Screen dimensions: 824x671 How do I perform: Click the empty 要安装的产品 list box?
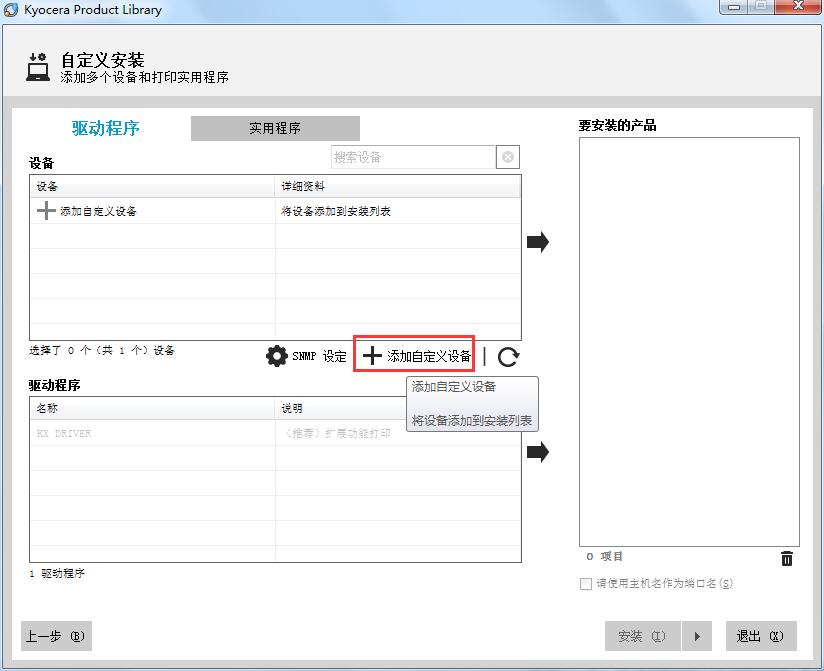[x=689, y=342]
